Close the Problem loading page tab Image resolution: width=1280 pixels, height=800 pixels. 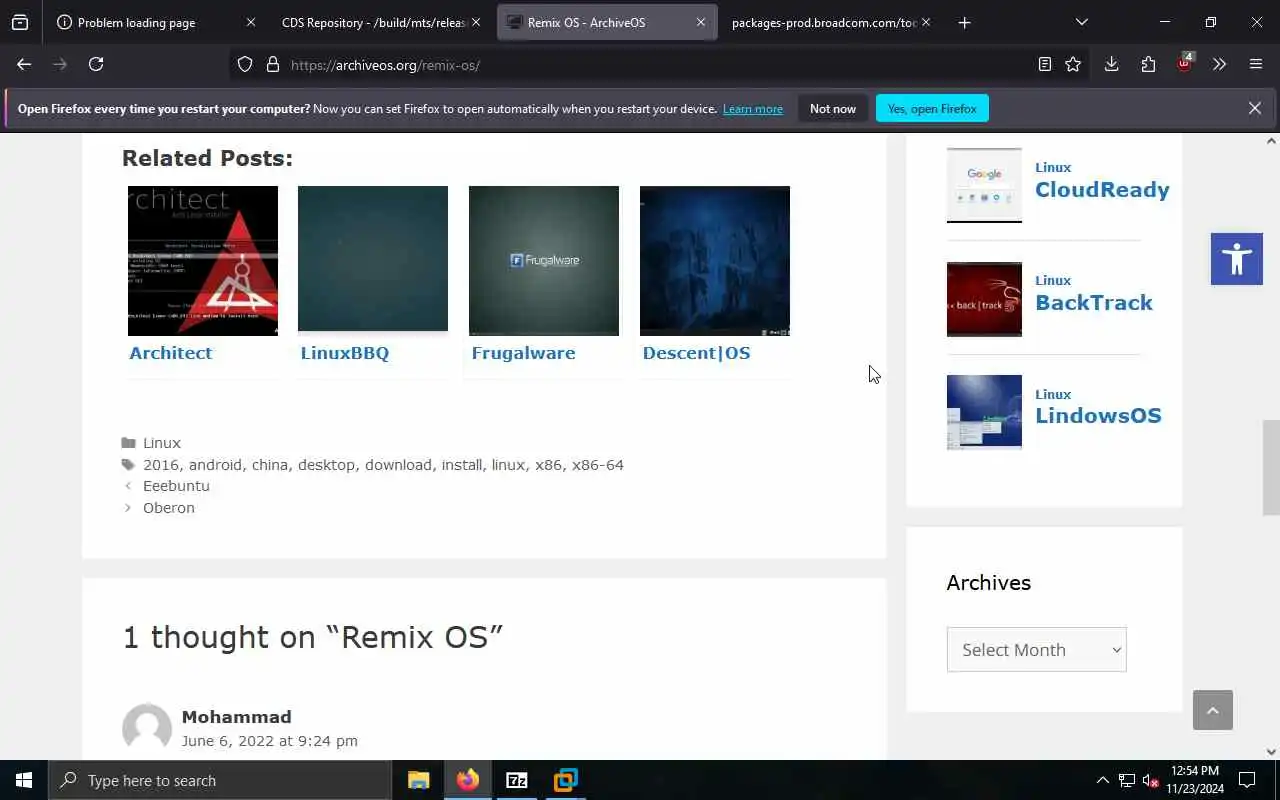[250, 22]
